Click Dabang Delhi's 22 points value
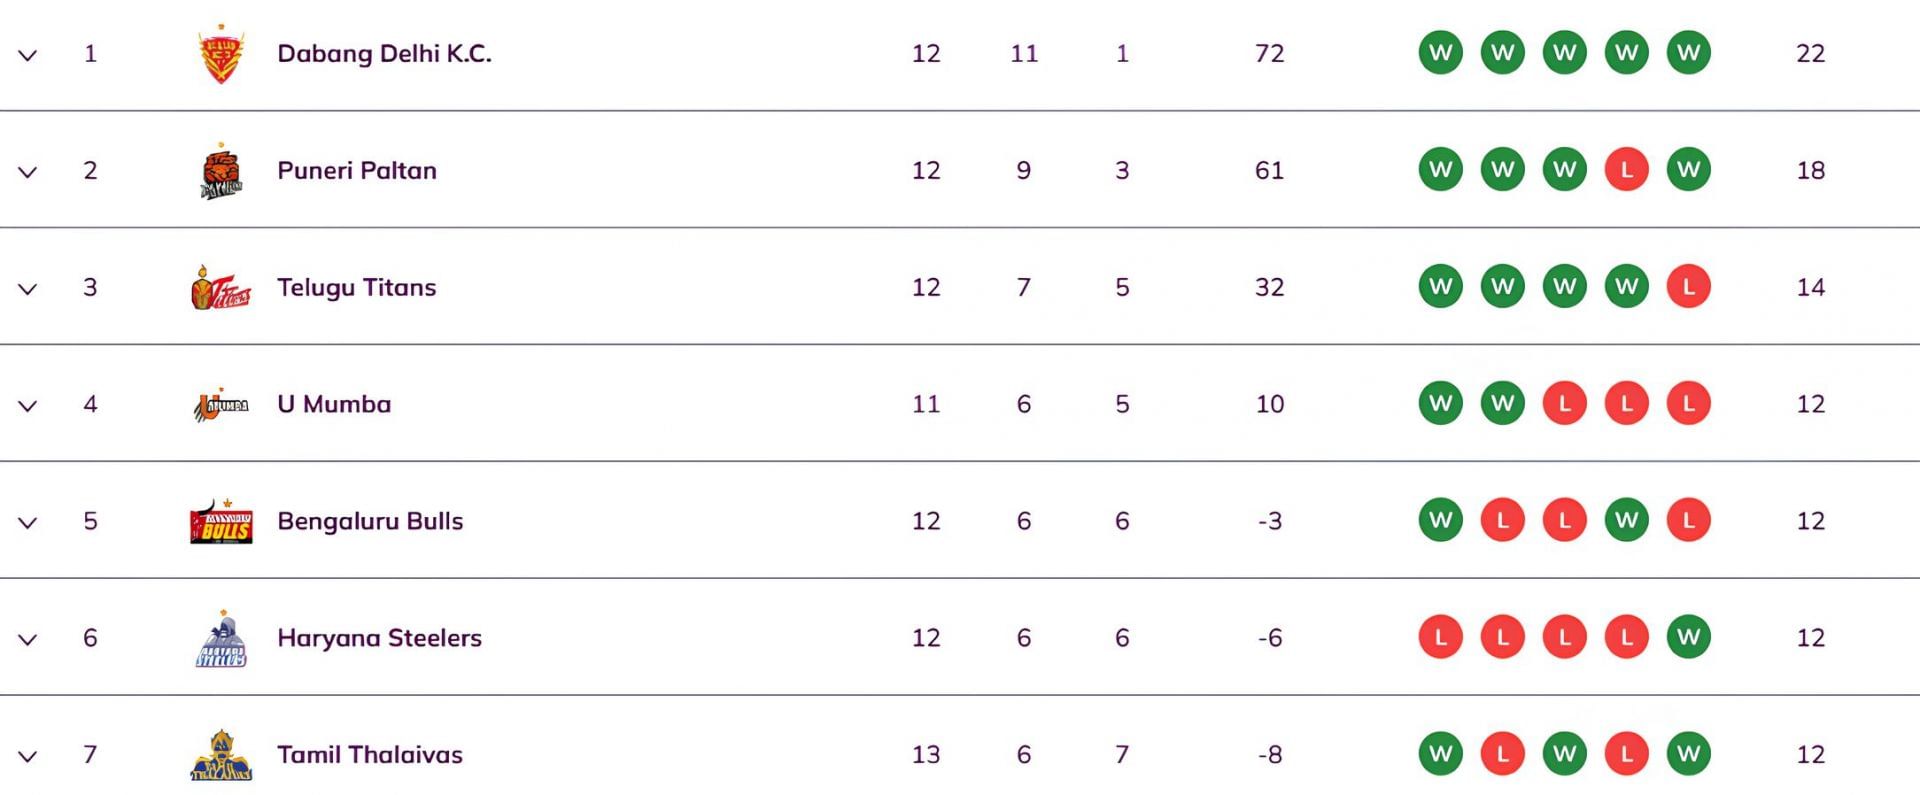The height and width of the screenshot is (795, 1920). click(1810, 54)
